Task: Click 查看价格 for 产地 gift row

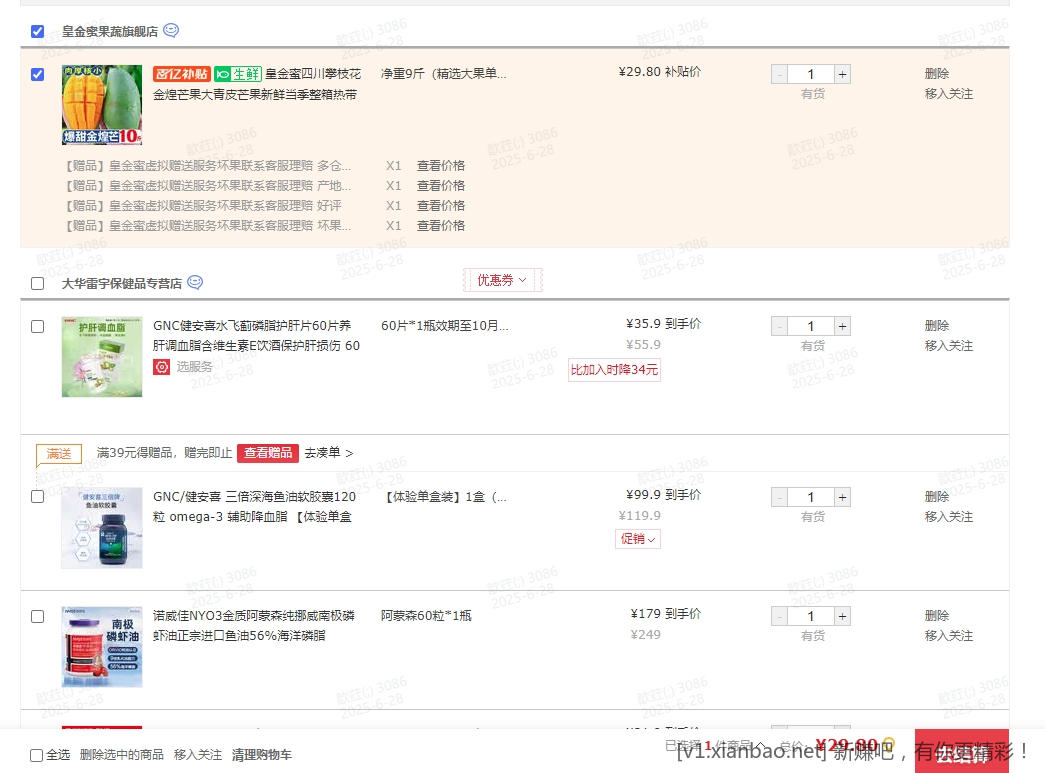Action: pos(441,185)
